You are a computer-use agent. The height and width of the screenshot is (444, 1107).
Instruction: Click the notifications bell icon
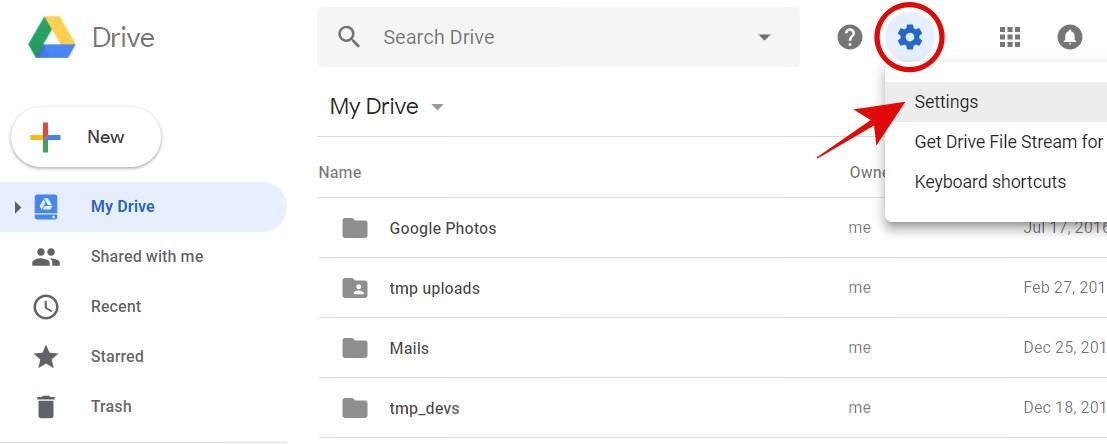(1070, 37)
